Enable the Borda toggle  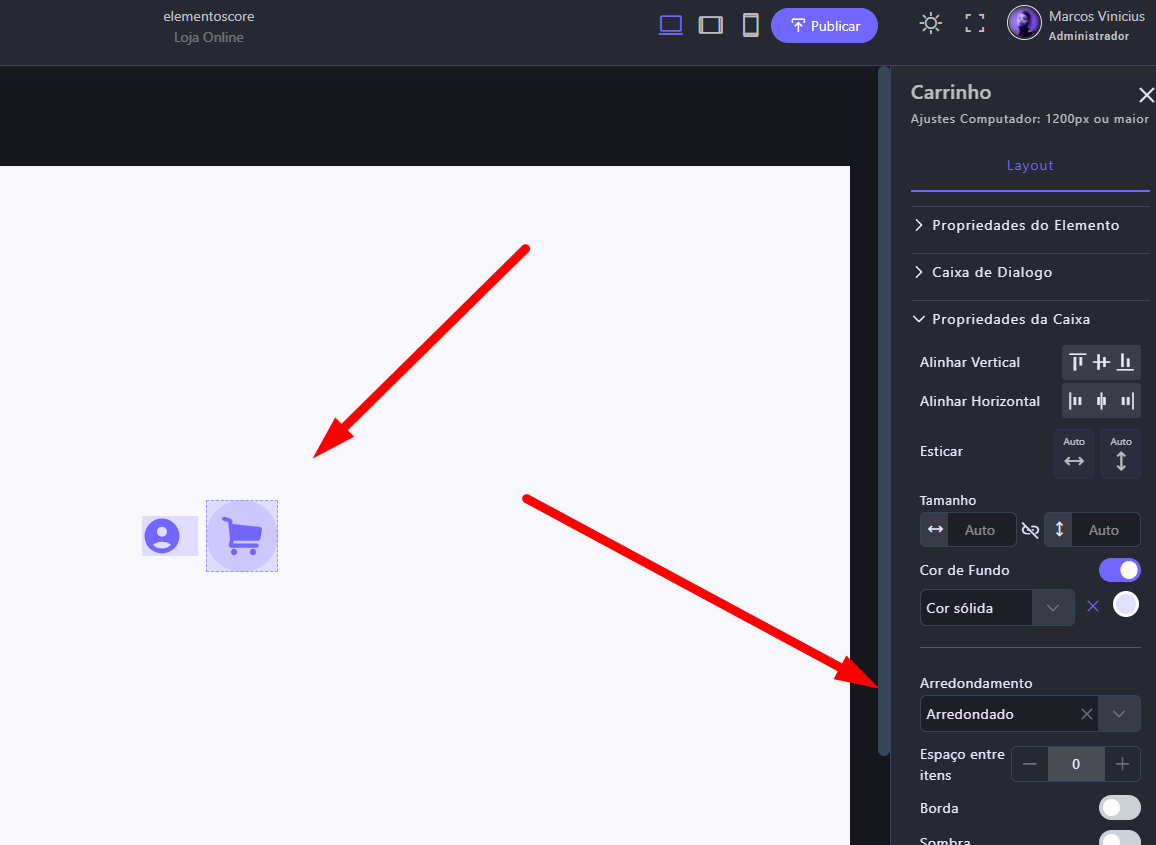(x=1119, y=808)
